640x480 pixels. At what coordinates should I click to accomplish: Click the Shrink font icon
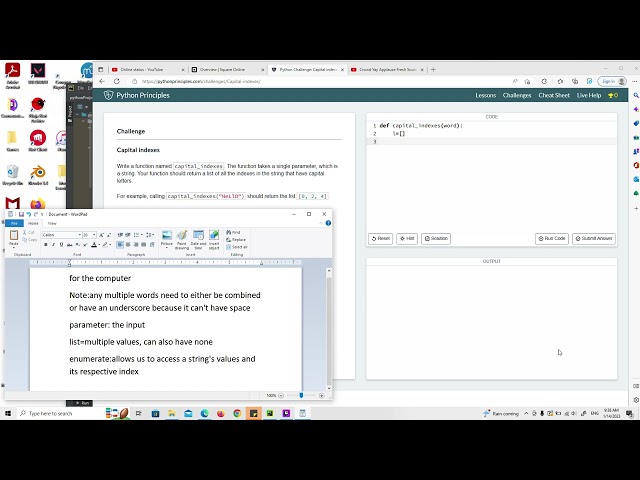109,235
